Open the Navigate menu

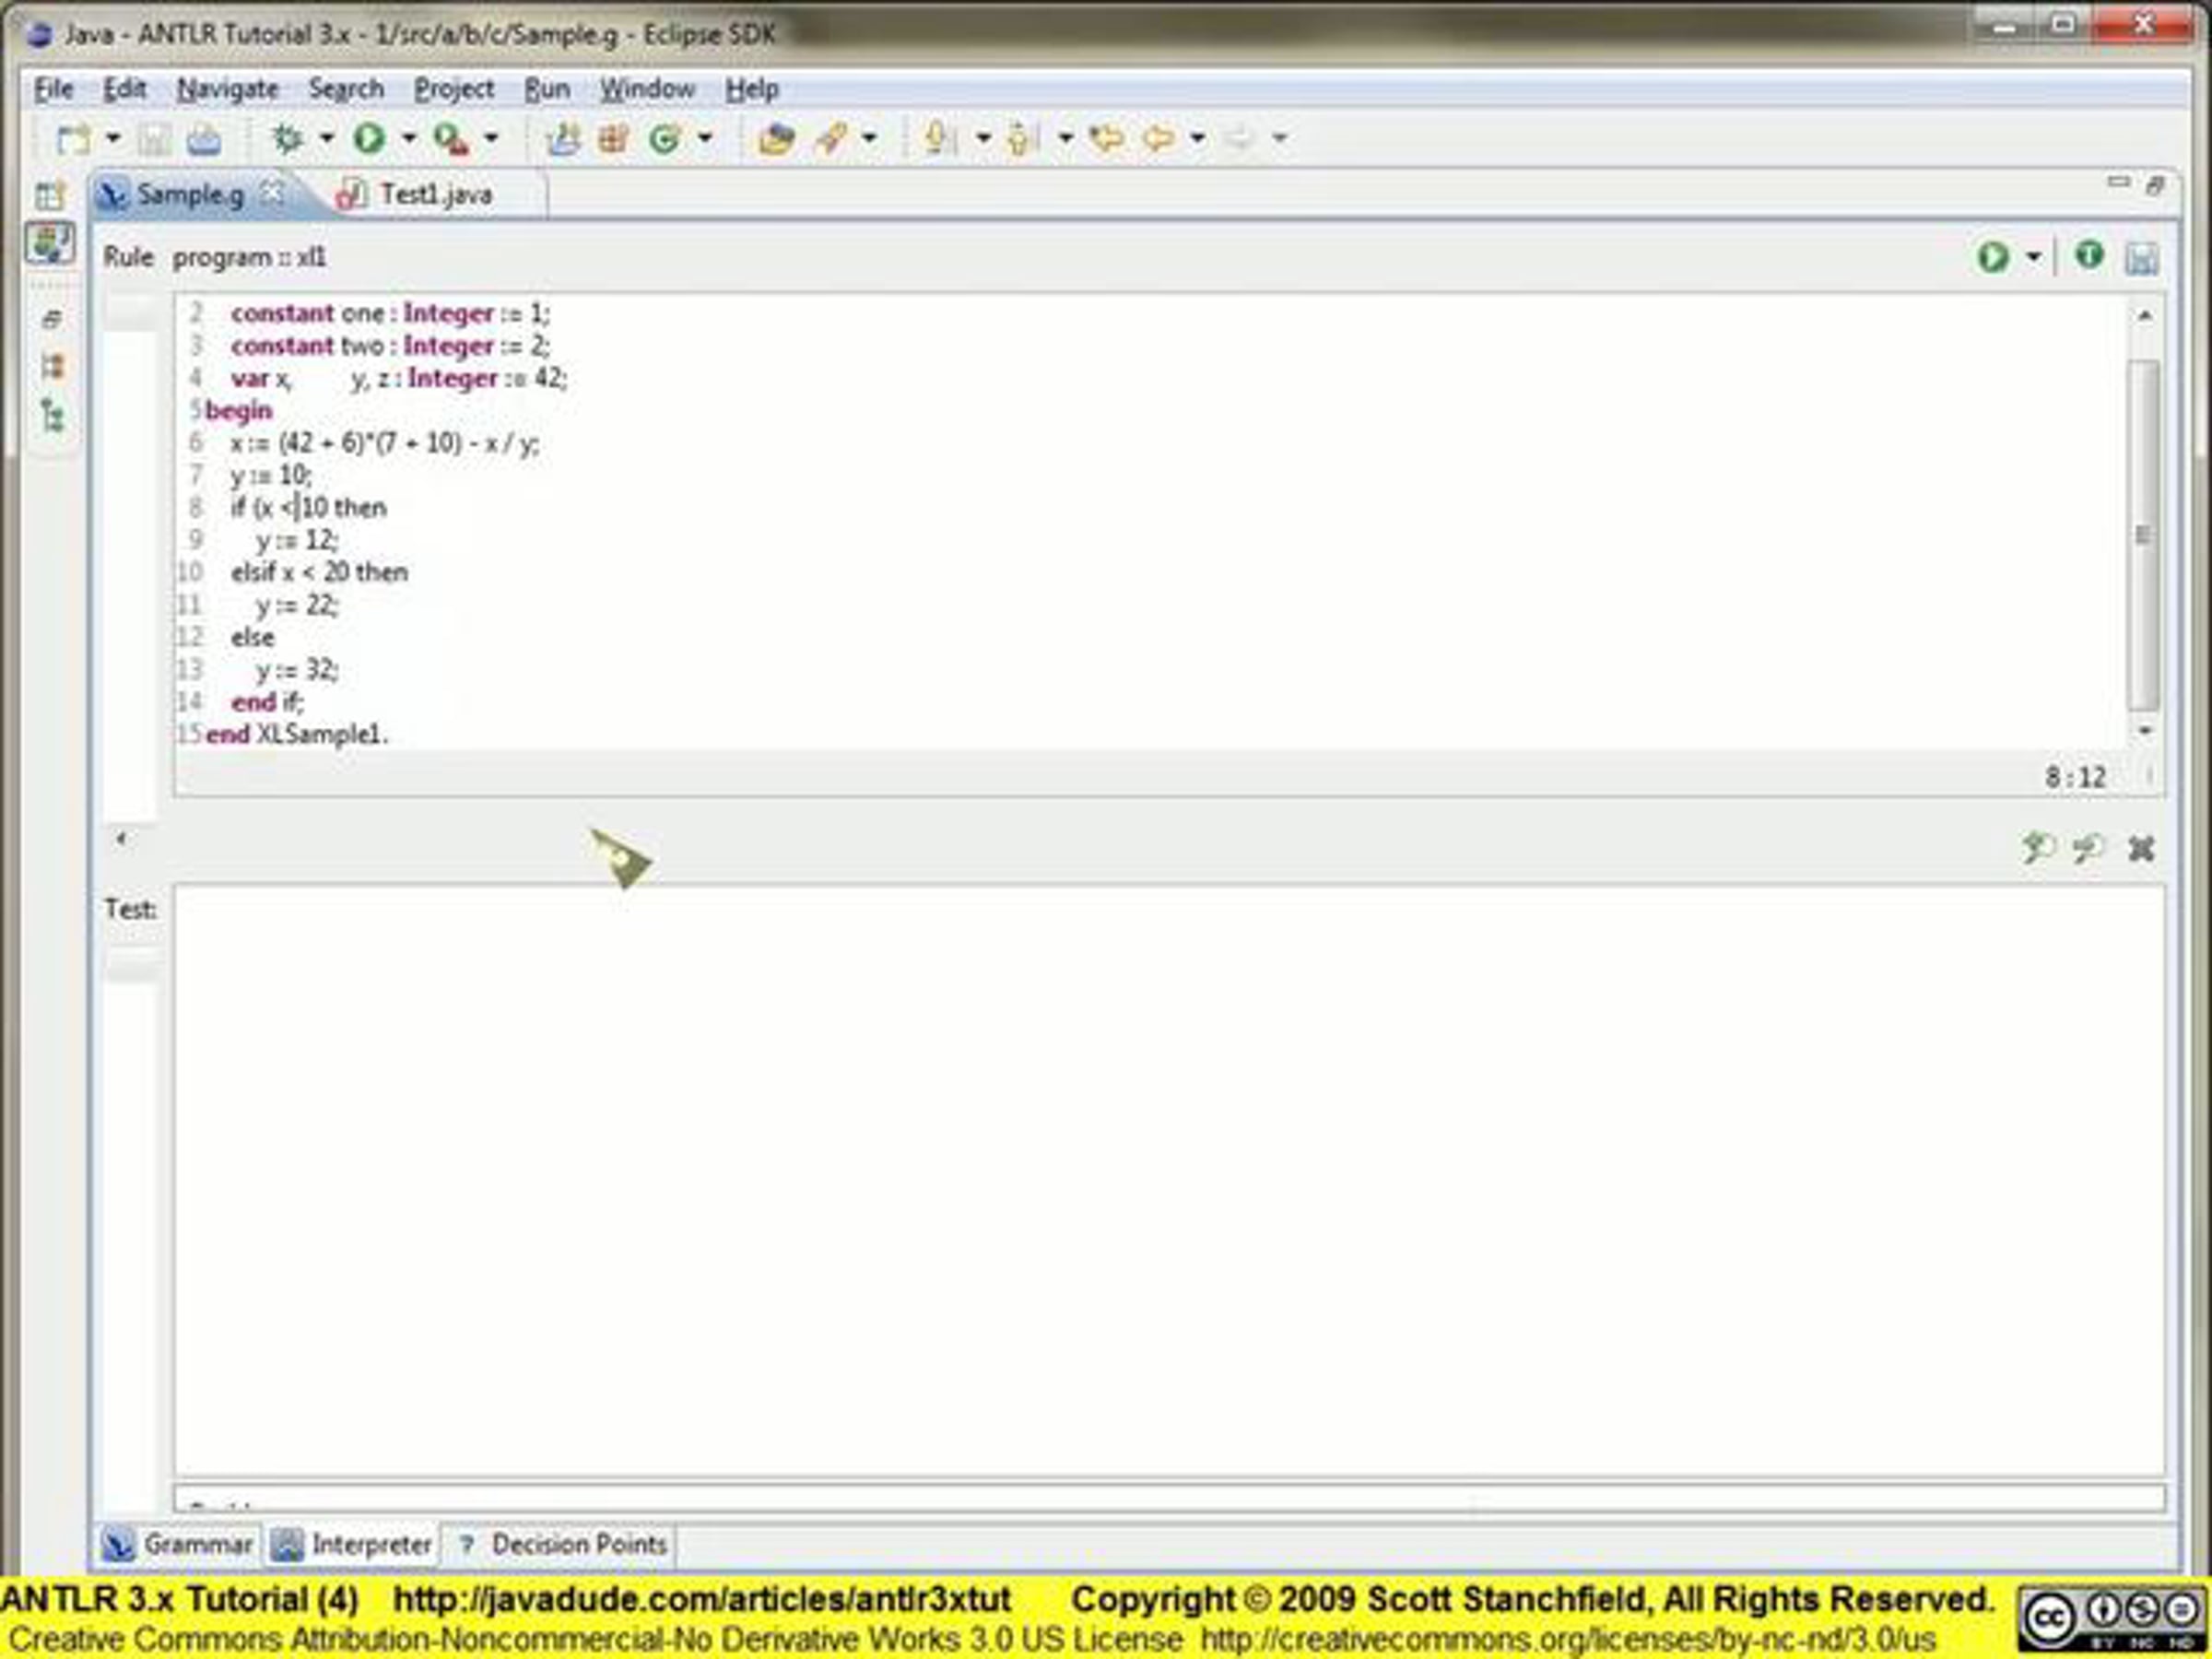coord(228,89)
